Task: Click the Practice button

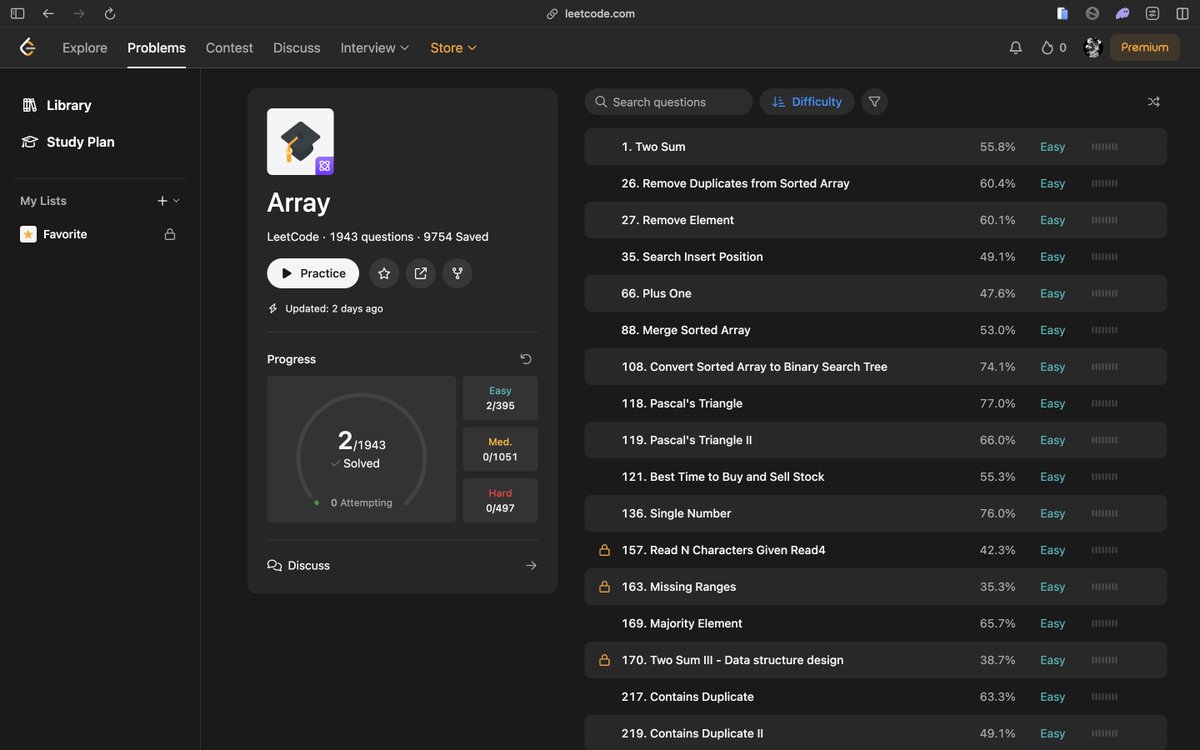Action: click(313, 273)
